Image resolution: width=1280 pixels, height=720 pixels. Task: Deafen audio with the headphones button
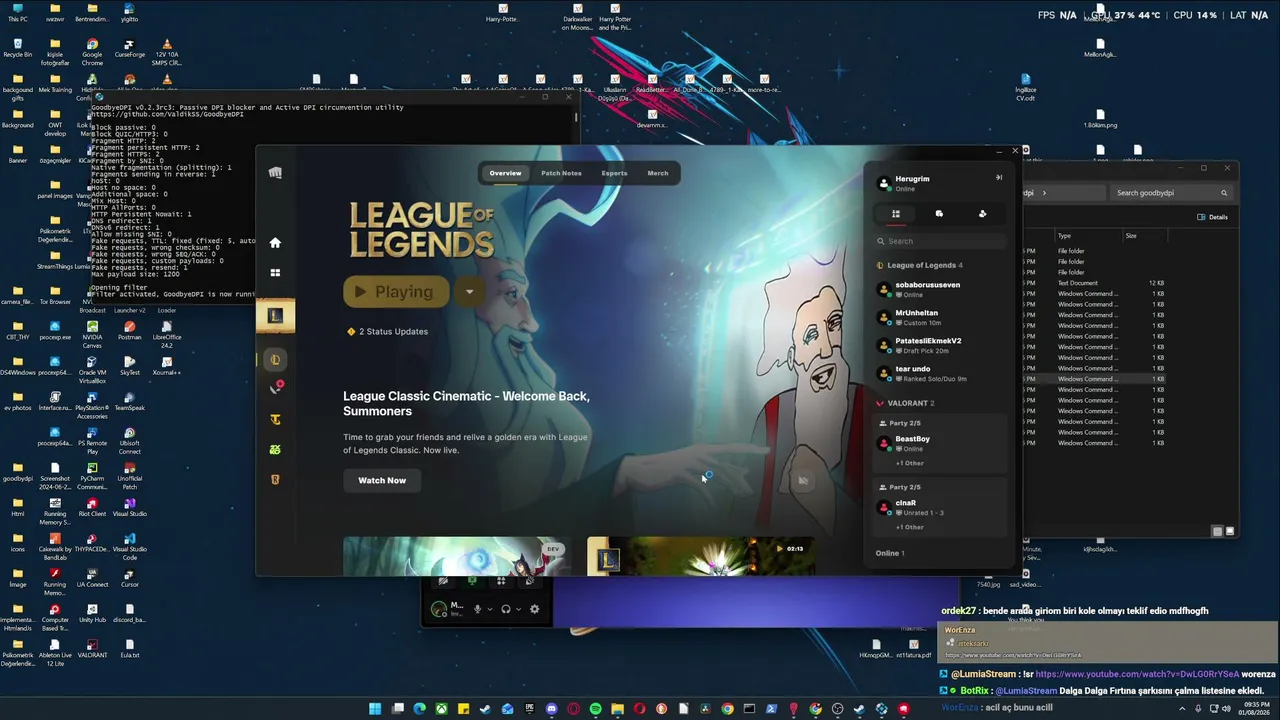pyautogui.click(x=506, y=609)
